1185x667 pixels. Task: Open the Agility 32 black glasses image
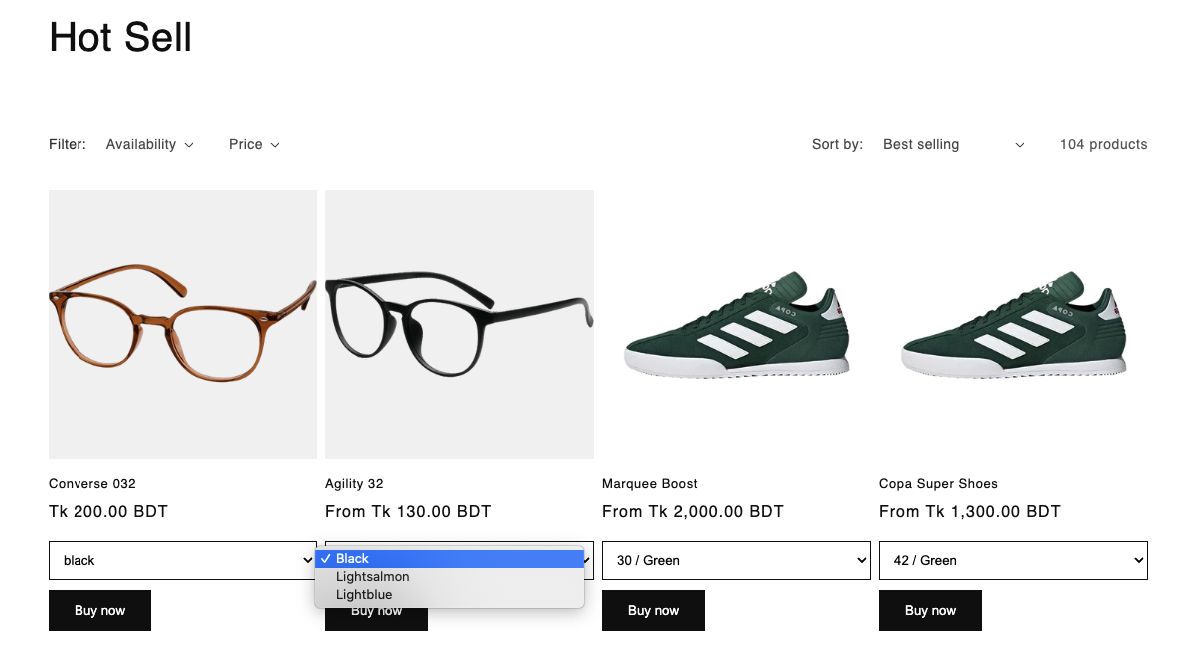(x=459, y=324)
